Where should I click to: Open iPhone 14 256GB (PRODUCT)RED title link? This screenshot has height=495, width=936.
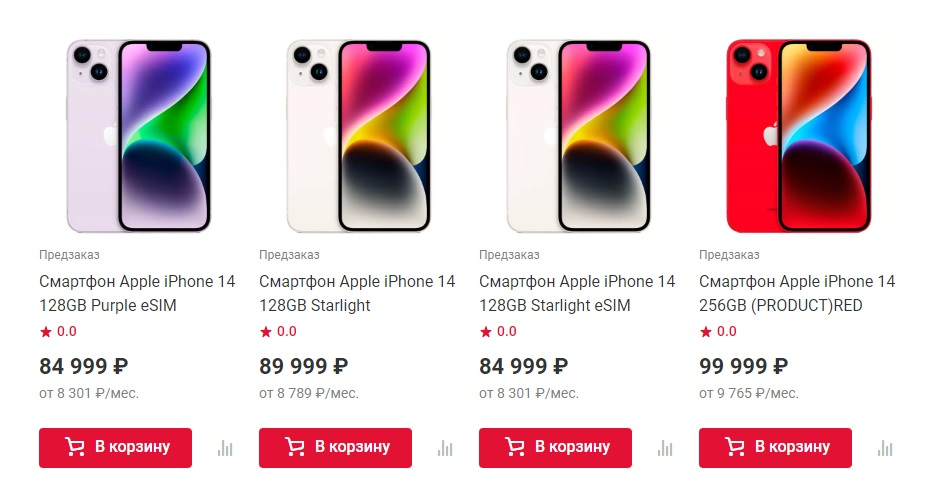coord(797,293)
